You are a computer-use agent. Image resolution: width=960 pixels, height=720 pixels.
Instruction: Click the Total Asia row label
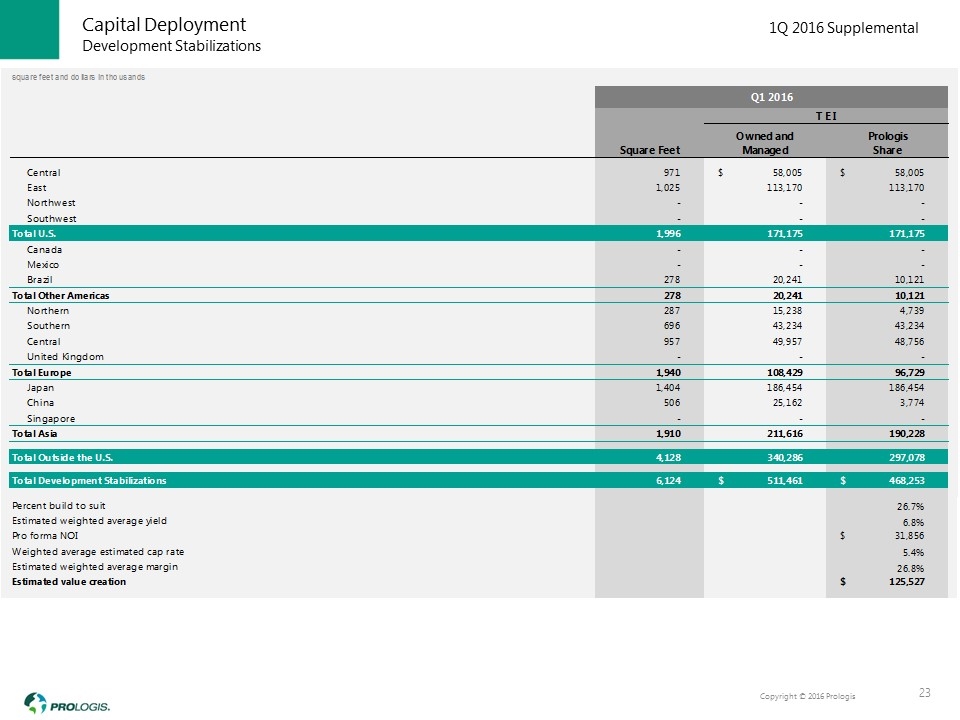pos(35,433)
